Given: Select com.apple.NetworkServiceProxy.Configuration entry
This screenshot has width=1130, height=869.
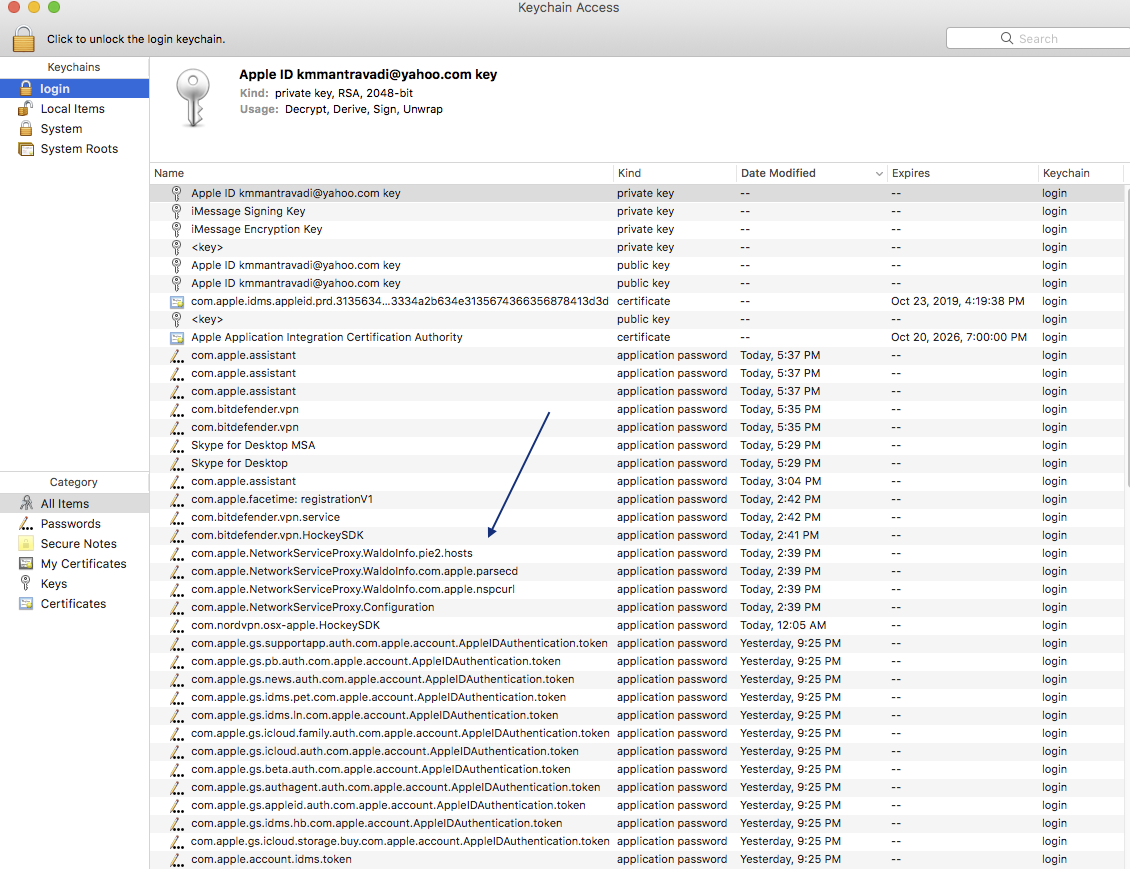Looking at the screenshot, I should tap(637, 607).
